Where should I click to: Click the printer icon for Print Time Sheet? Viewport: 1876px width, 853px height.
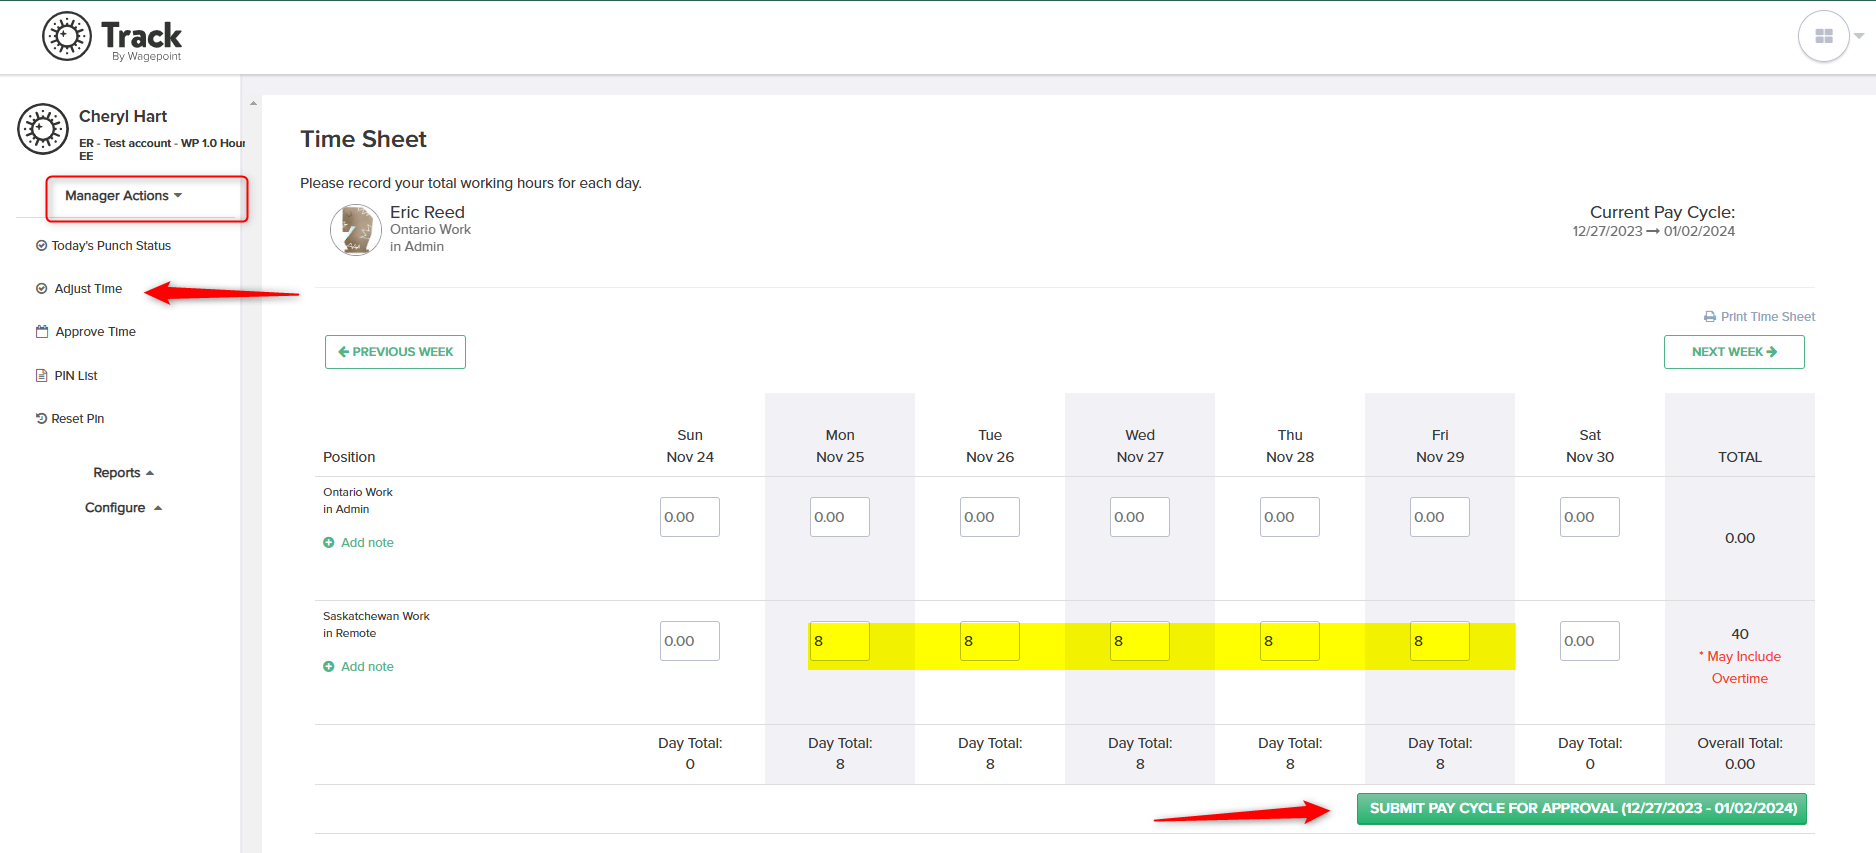click(1709, 317)
